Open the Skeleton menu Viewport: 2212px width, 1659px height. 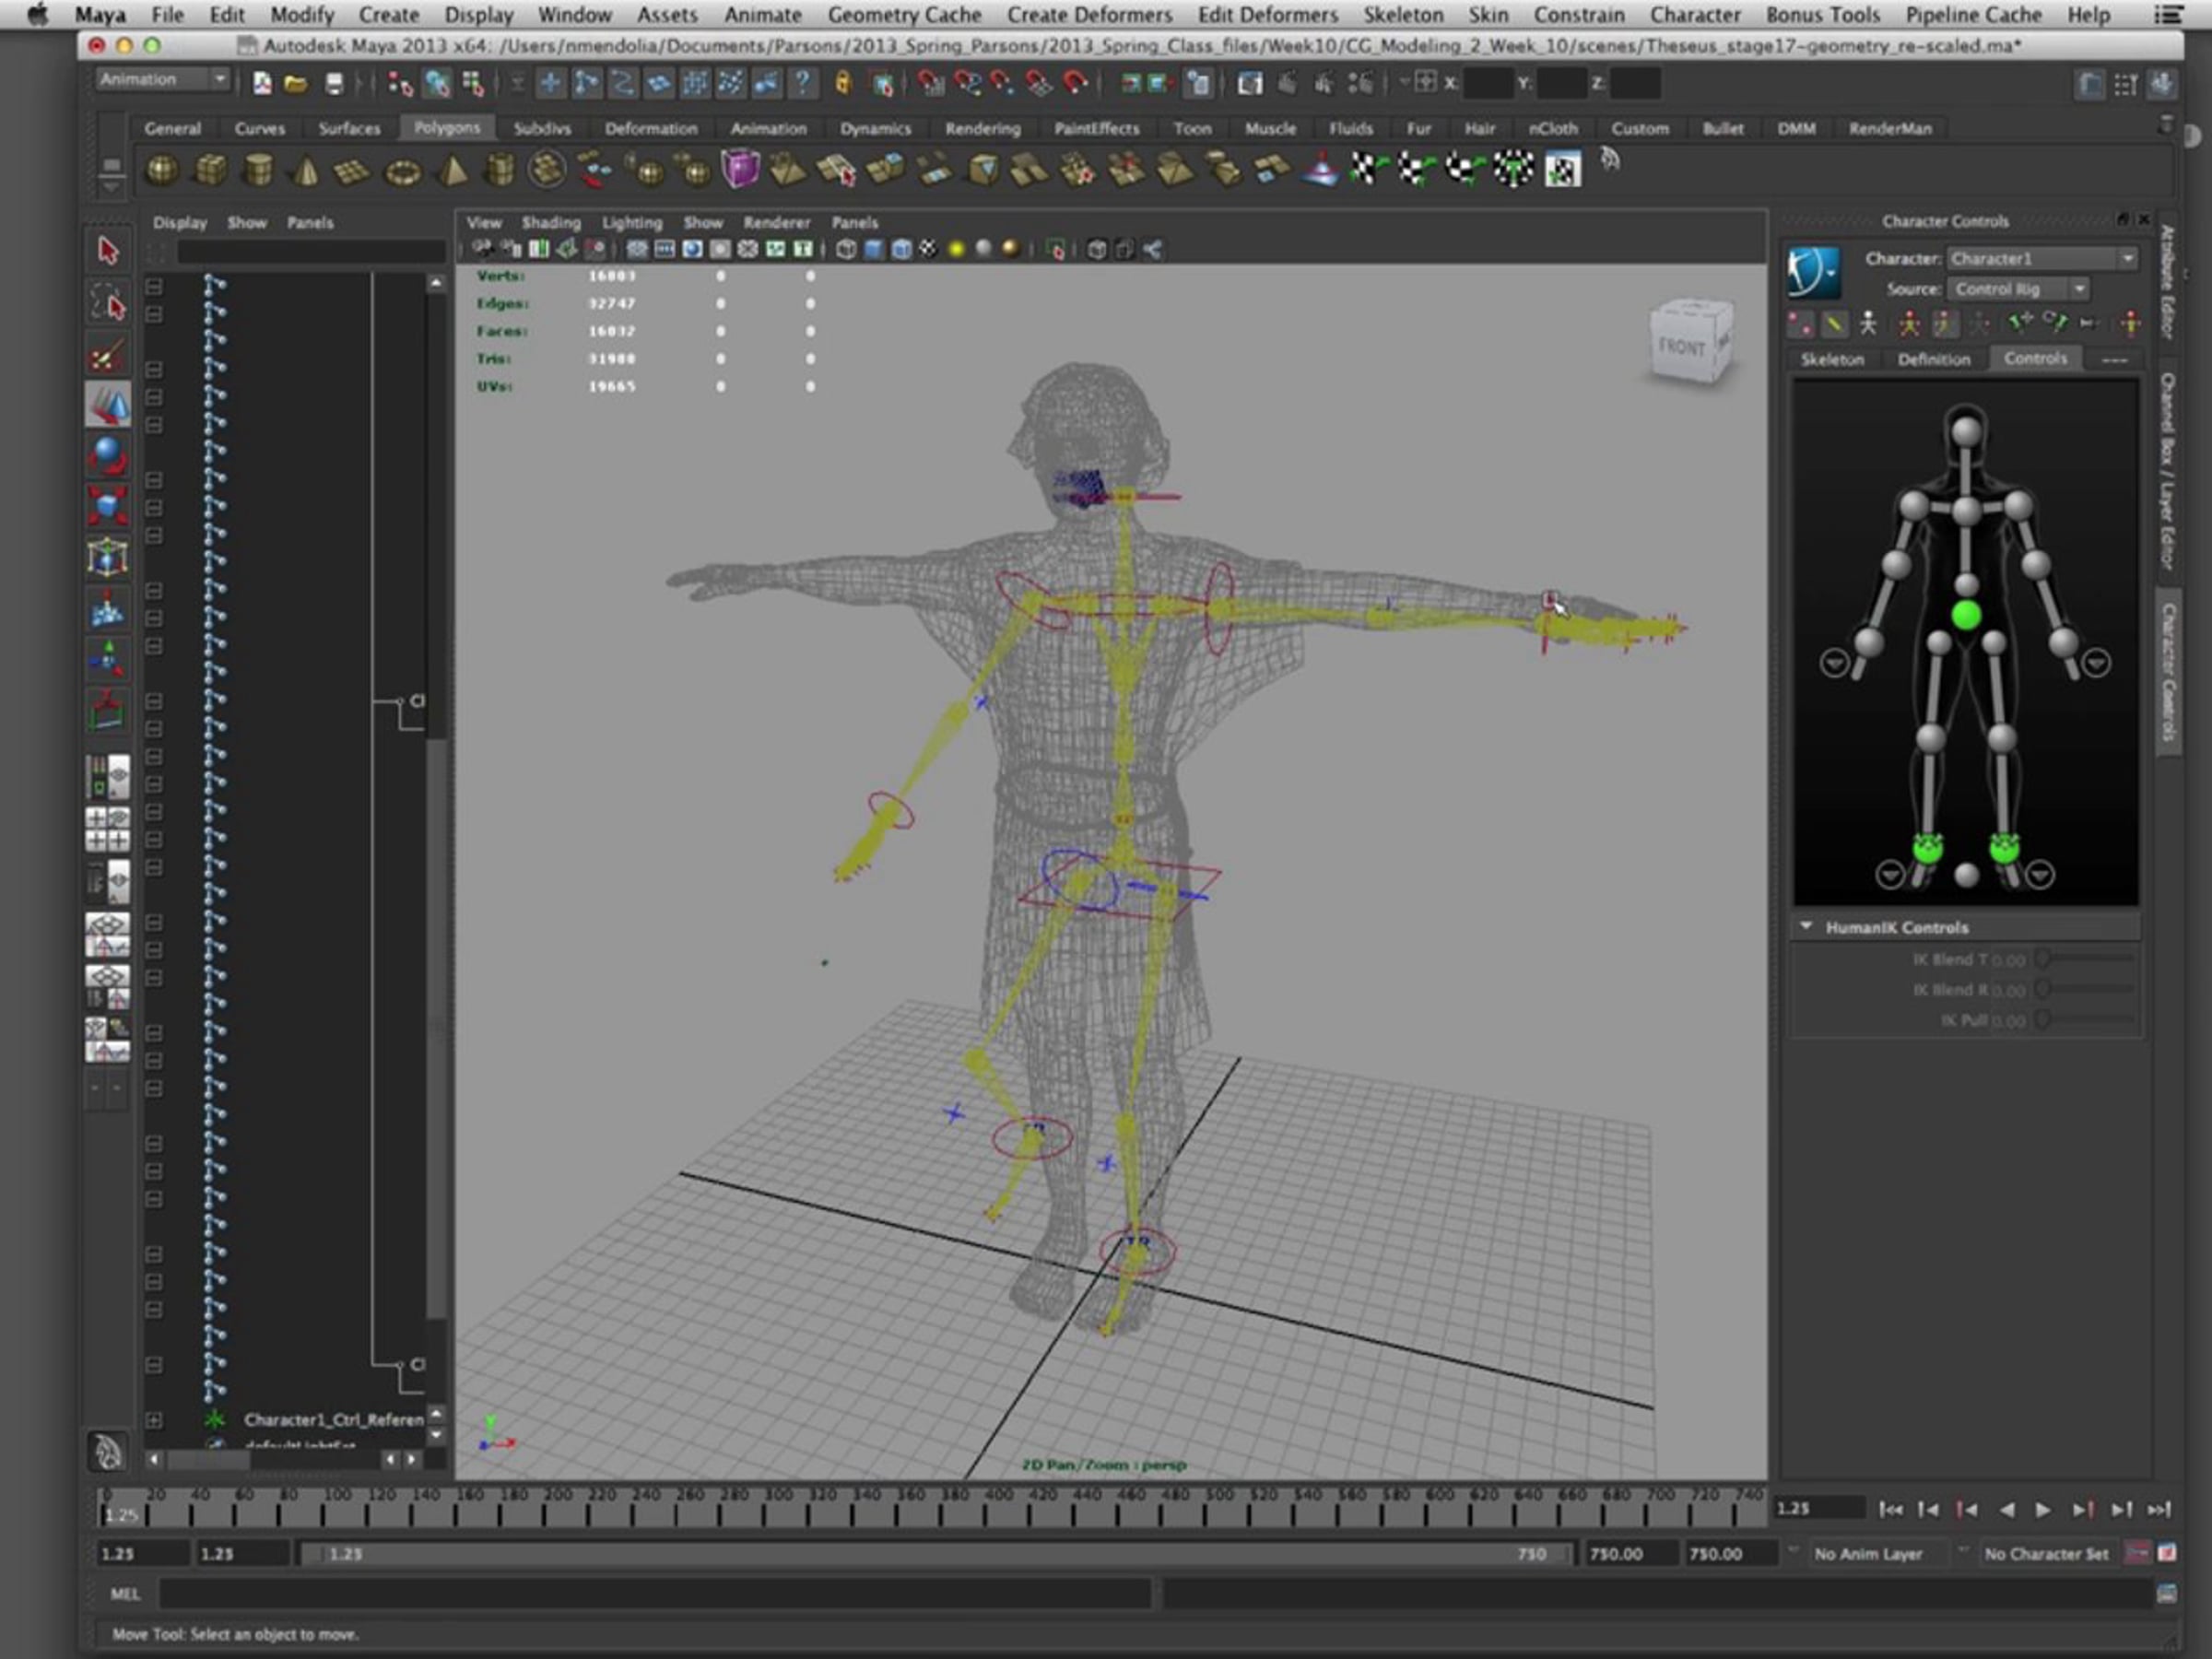[1402, 15]
